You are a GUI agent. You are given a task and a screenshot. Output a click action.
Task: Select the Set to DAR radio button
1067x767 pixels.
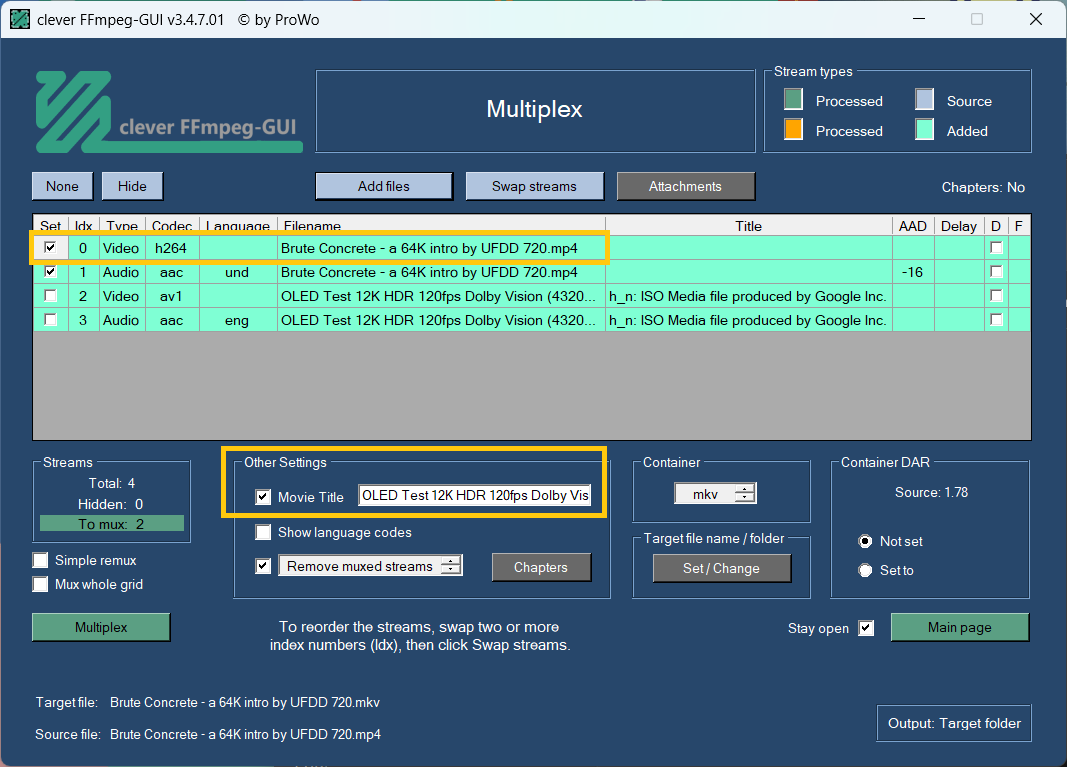coord(865,570)
